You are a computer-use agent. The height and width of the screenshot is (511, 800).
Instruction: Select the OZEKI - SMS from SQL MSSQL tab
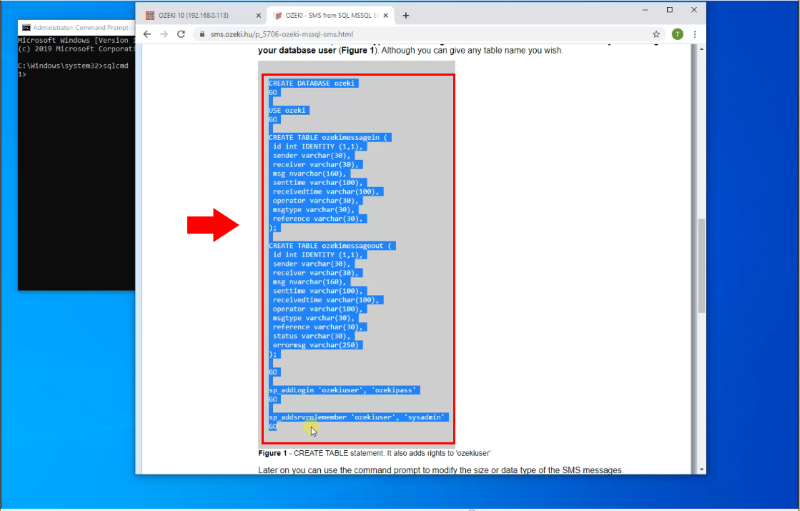pyautogui.click(x=331, y=16)
